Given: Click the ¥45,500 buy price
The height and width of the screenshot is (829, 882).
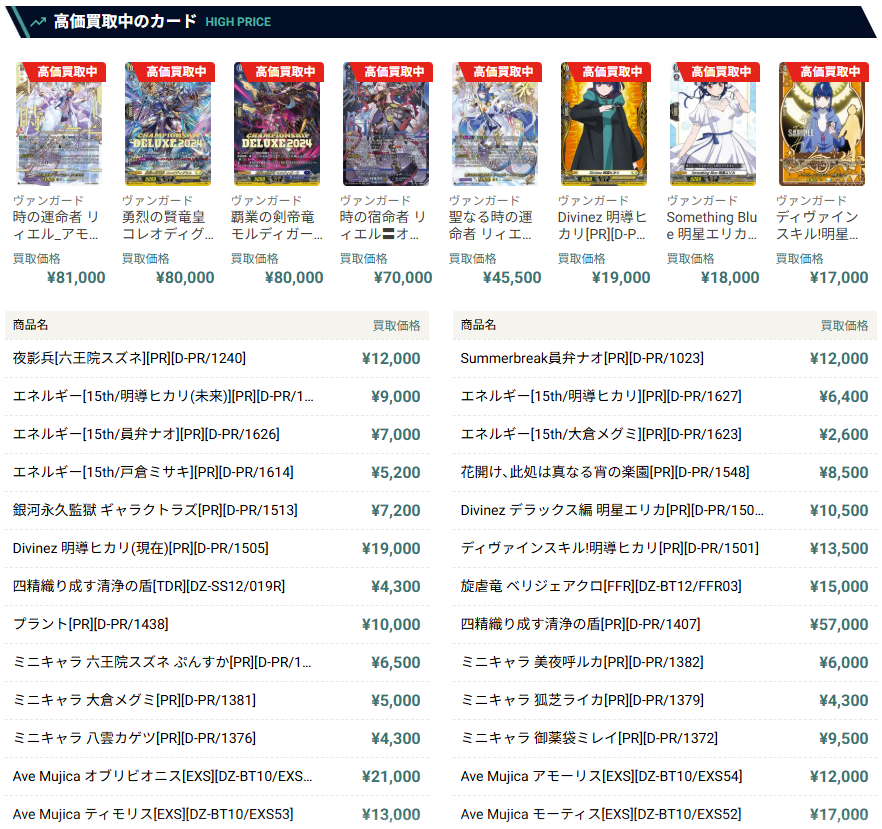Looking at the screenshot, I should pyautogui.click(x=512, y=277).
